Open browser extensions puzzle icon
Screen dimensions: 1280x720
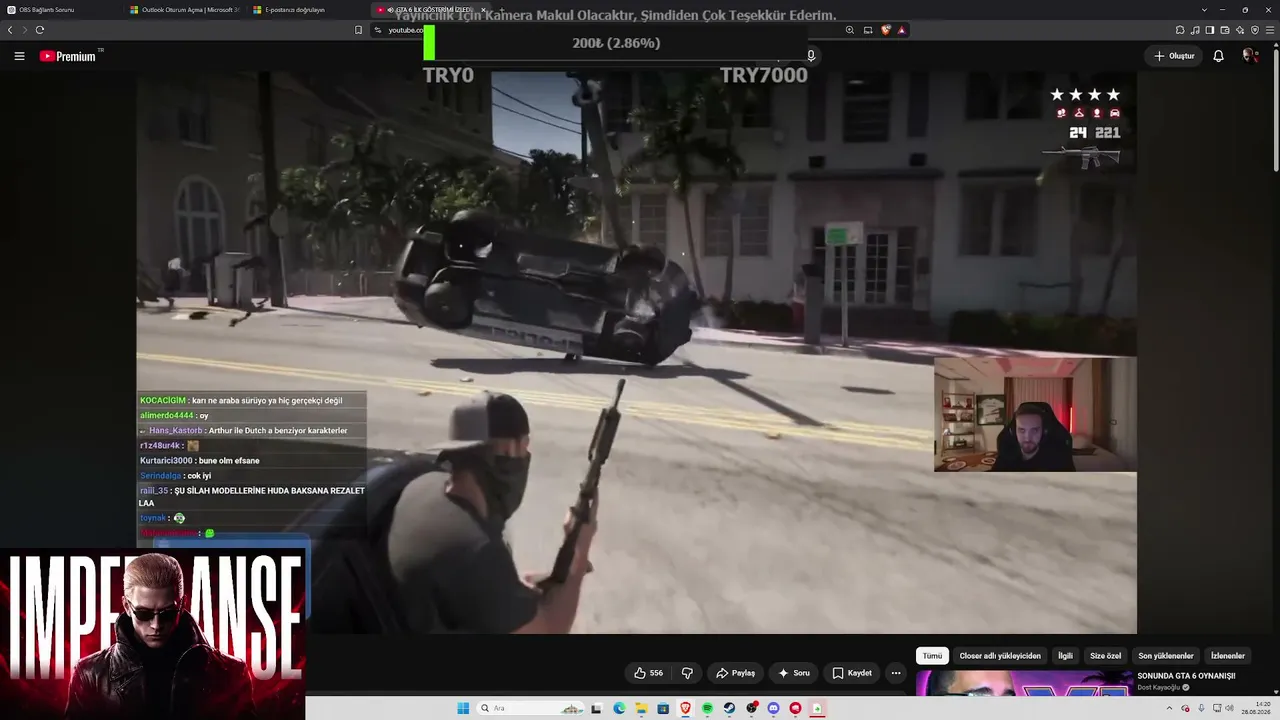click(1180, 30)
